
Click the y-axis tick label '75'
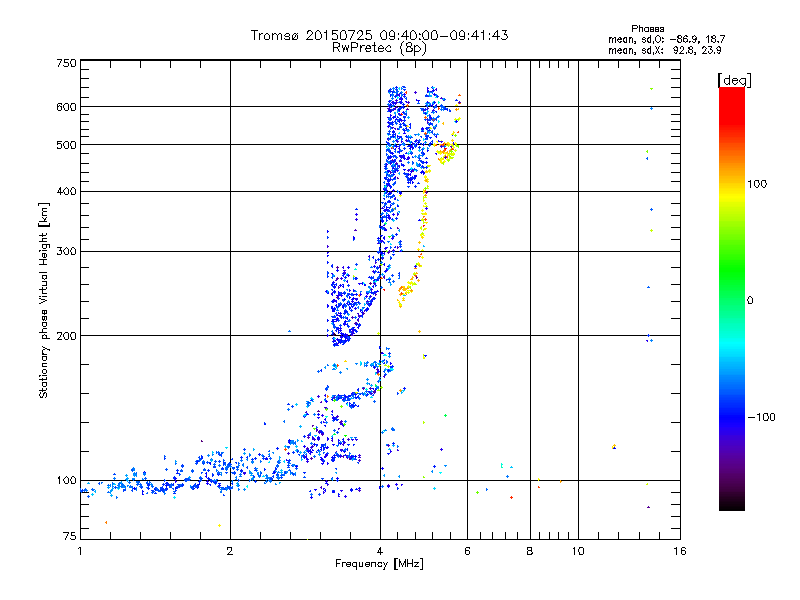click(x=70, y=536)
